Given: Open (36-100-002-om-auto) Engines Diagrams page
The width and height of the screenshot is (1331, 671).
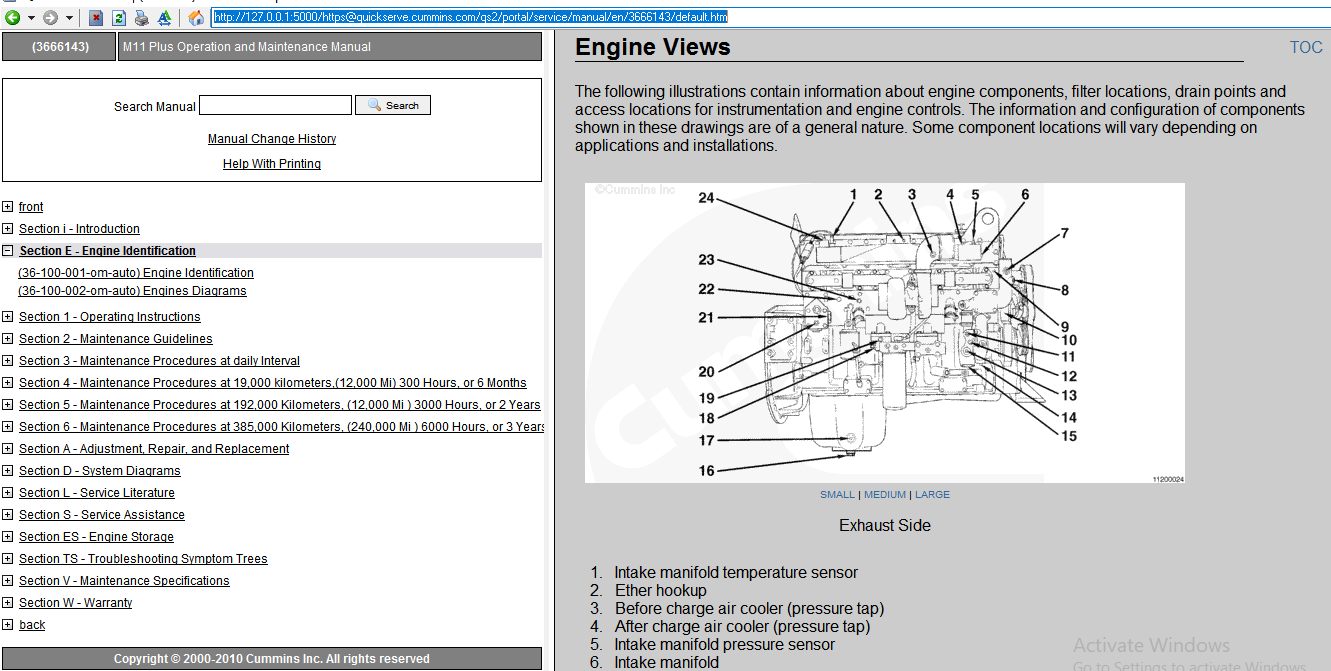Looking at the screenshot, I should point(132,291).
